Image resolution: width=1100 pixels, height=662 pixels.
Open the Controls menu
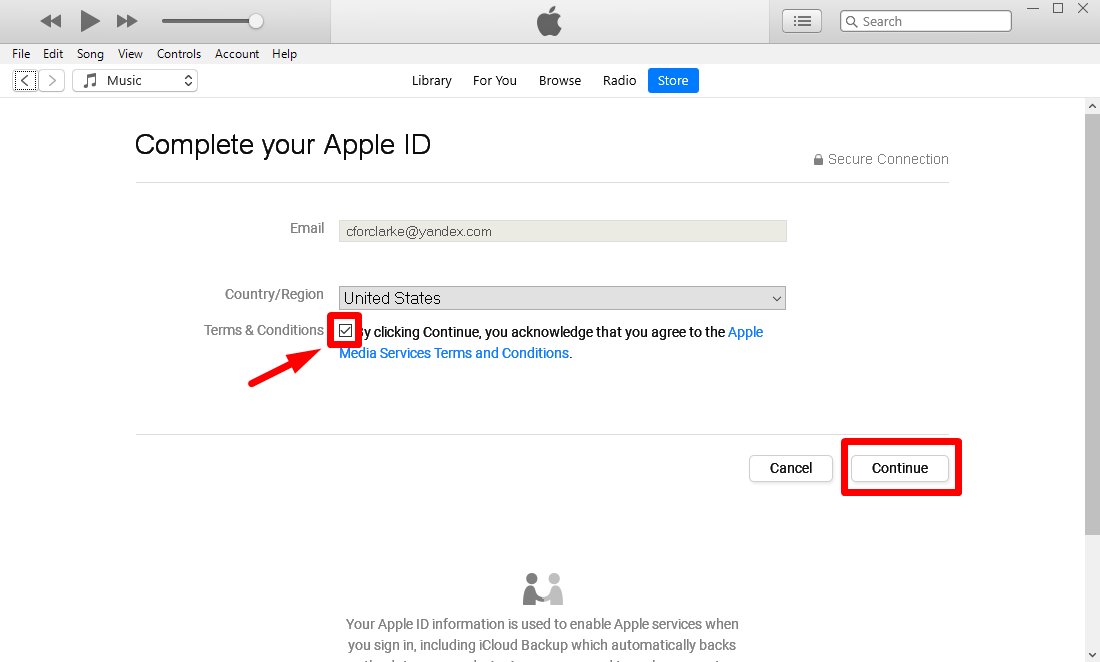pyautogui.click(x=179, y=54)
